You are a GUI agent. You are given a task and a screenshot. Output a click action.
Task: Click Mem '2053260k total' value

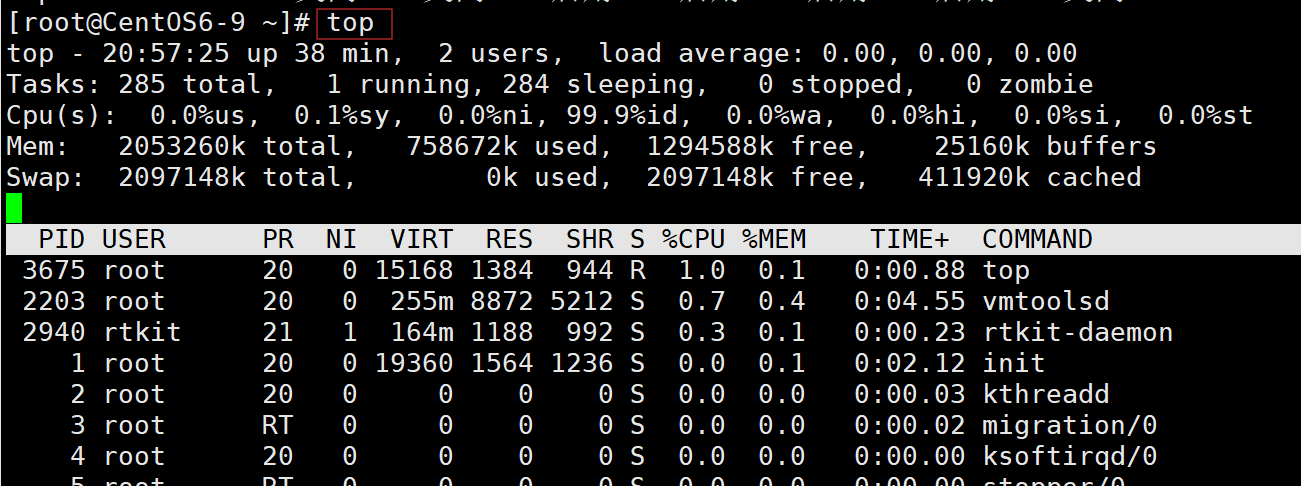coord(230,147)
